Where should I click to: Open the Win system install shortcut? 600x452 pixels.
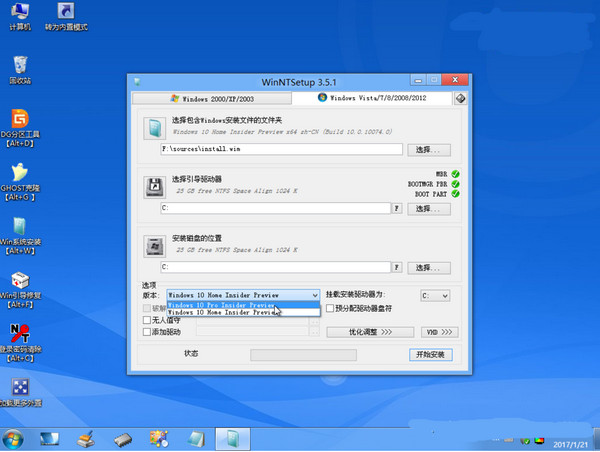19,229
